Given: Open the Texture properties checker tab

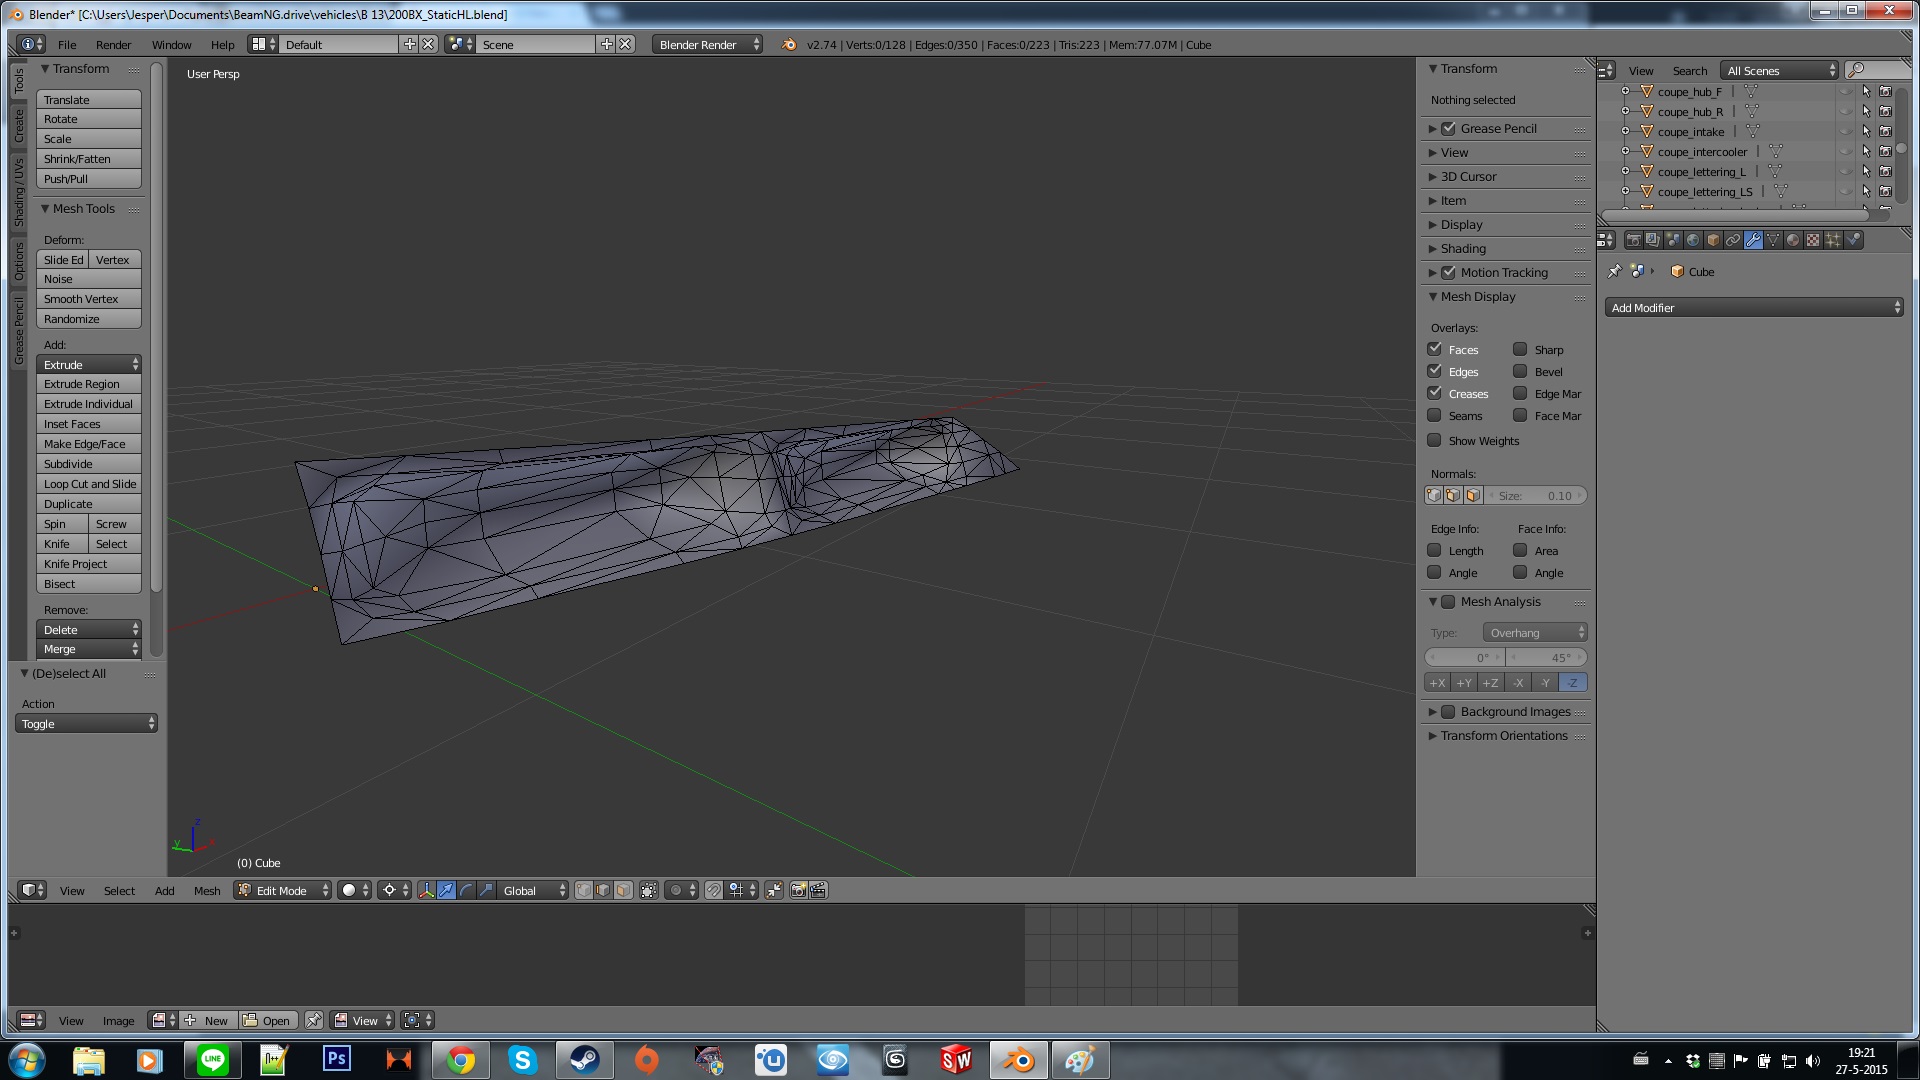Looking at the screenshot, I should (x=1813, y=240).
